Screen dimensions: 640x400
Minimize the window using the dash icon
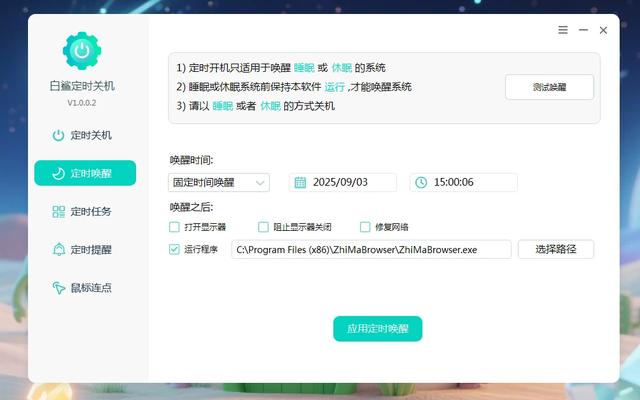(x=583, y=30)
